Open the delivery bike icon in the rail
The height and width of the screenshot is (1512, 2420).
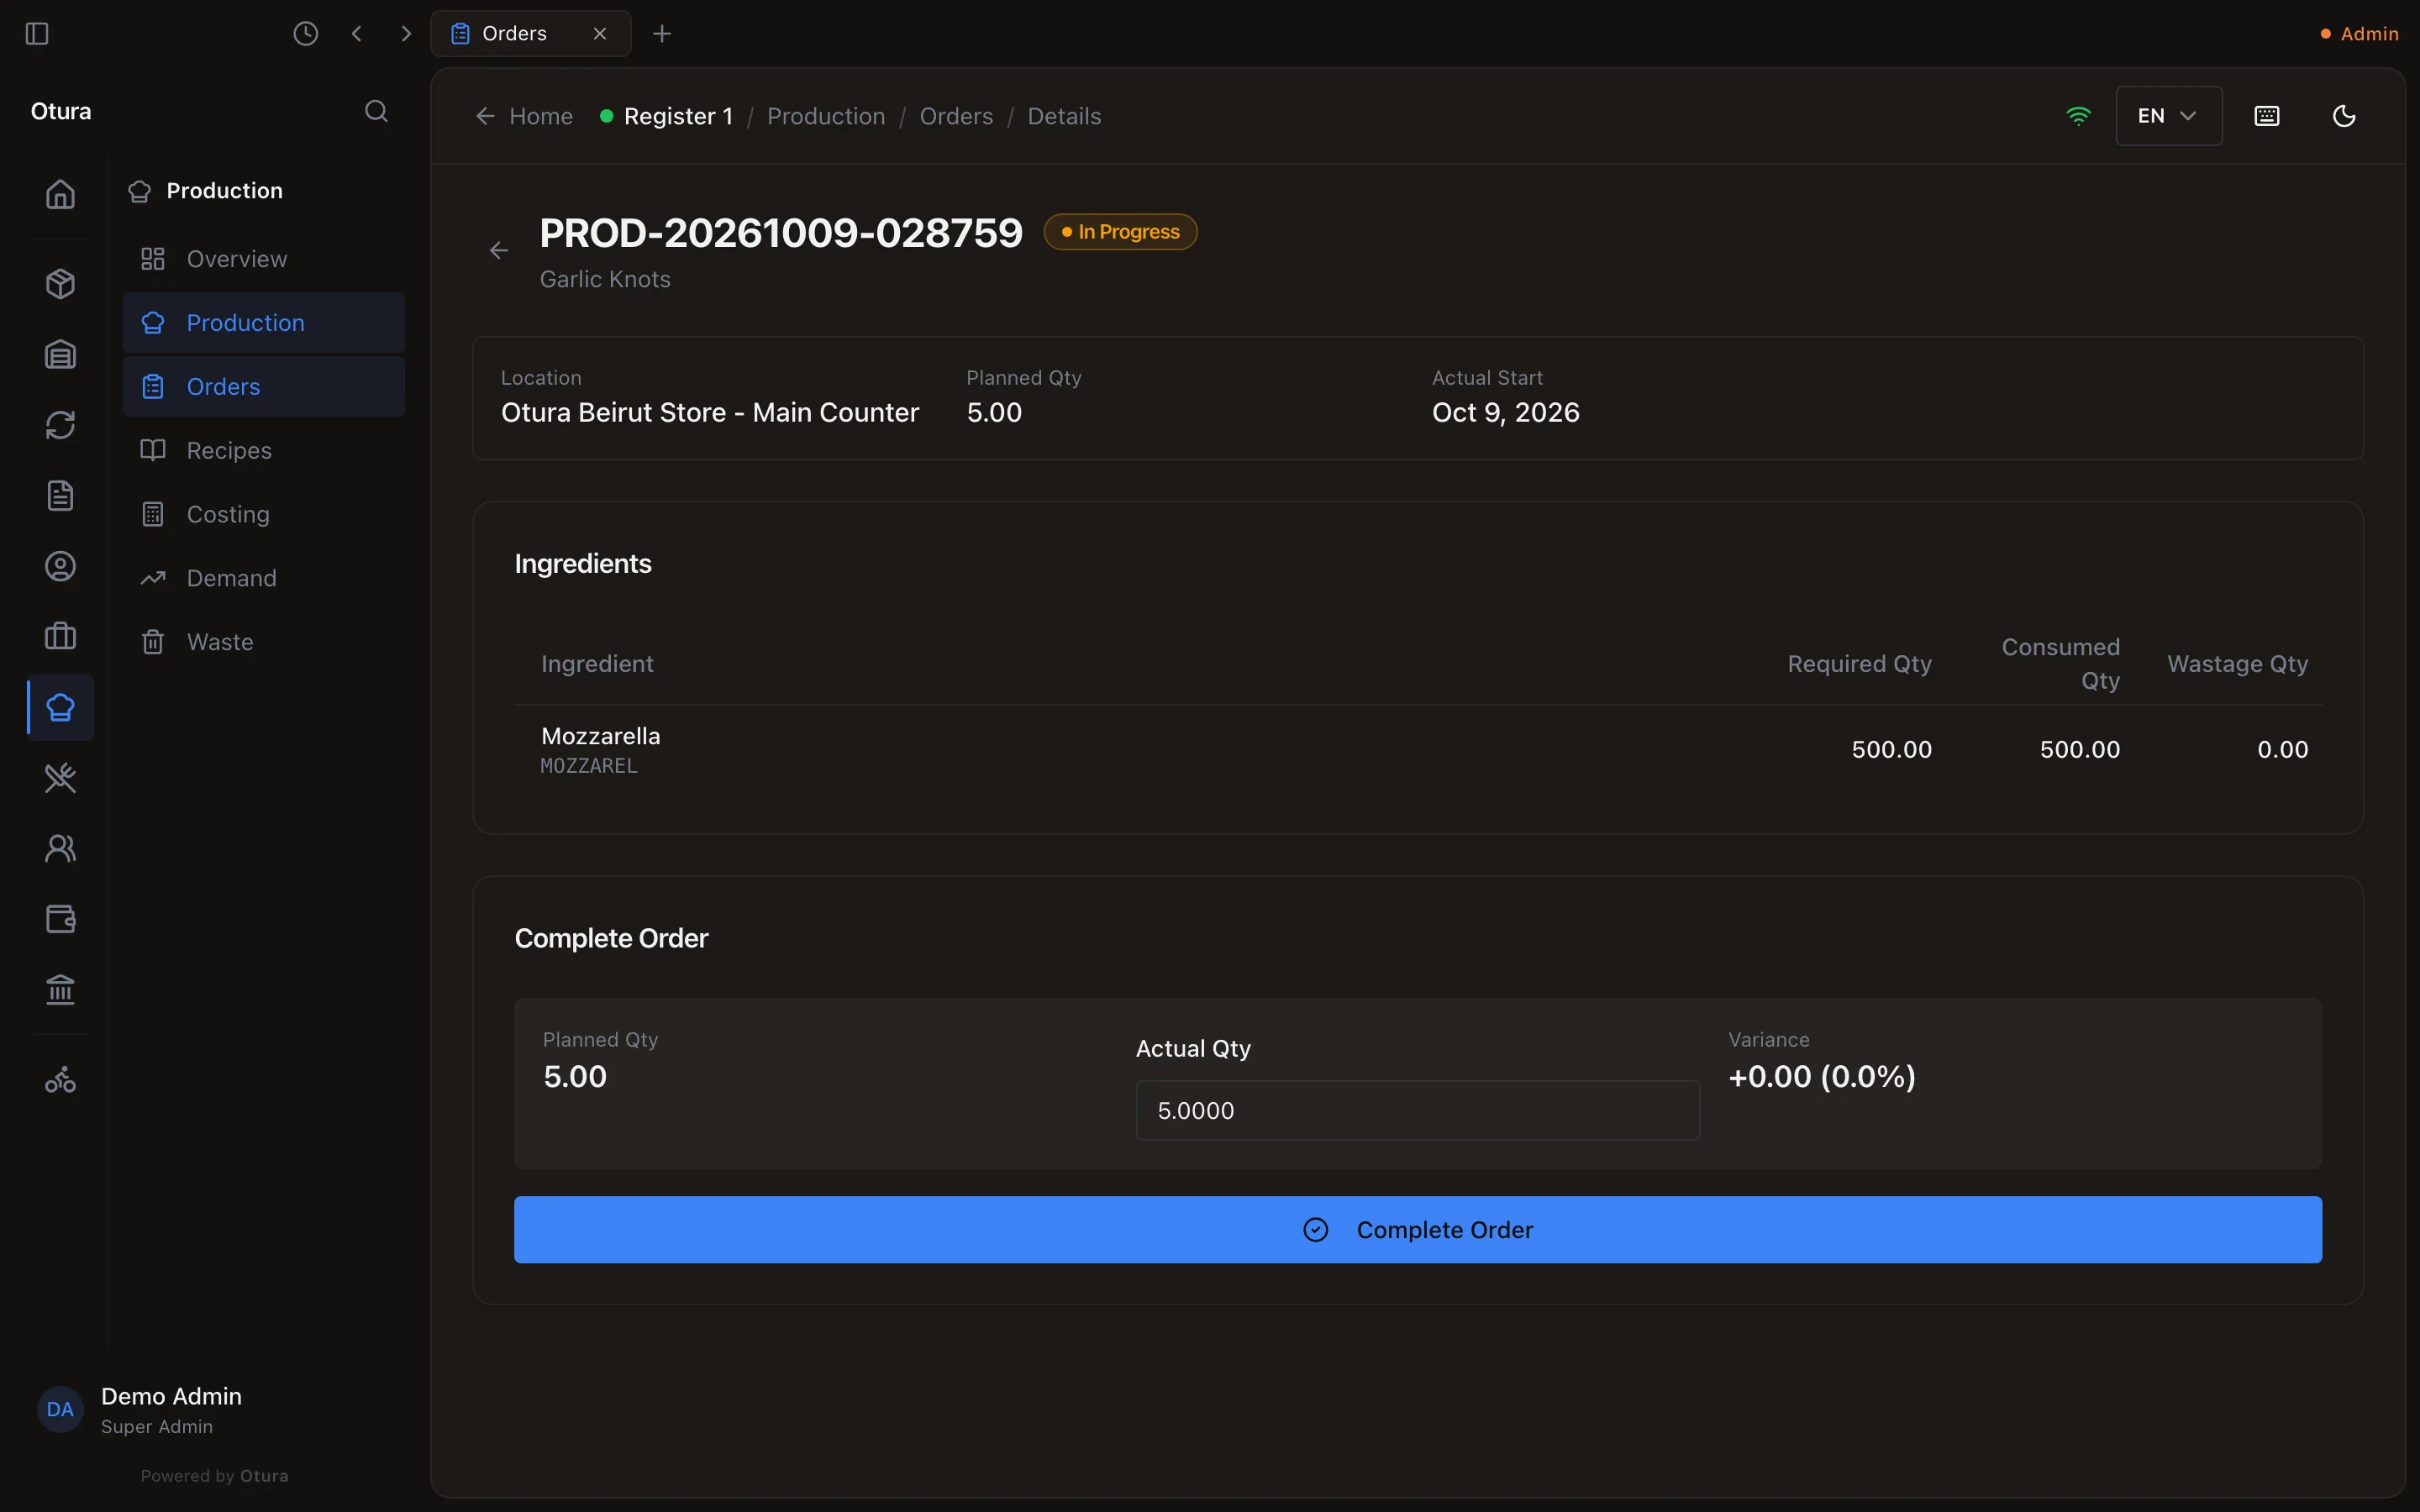[x=60, y=1079]
